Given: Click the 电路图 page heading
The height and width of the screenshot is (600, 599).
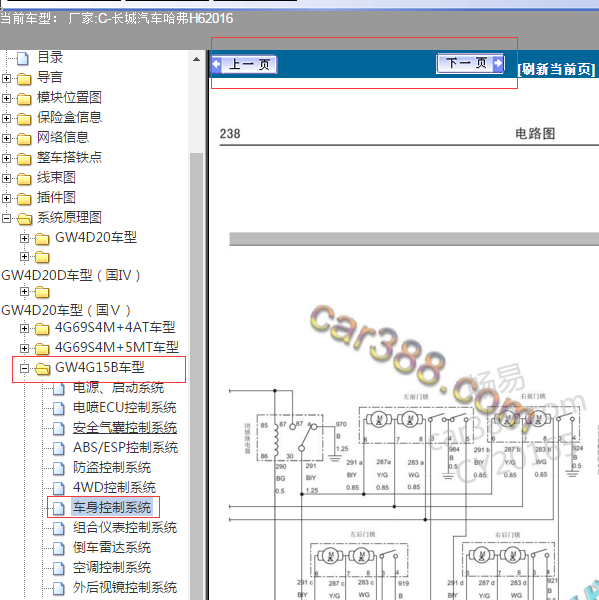Looking at the screenshot, I should click(x=535, y=134).
